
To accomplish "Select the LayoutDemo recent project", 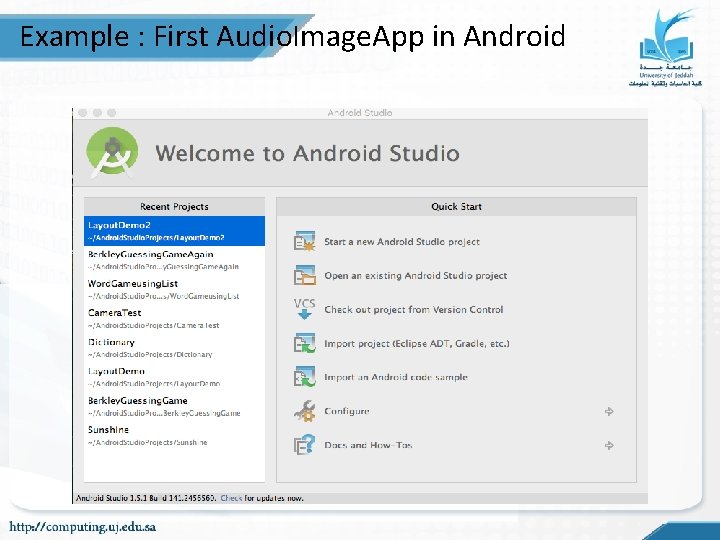I will (174, 377).
